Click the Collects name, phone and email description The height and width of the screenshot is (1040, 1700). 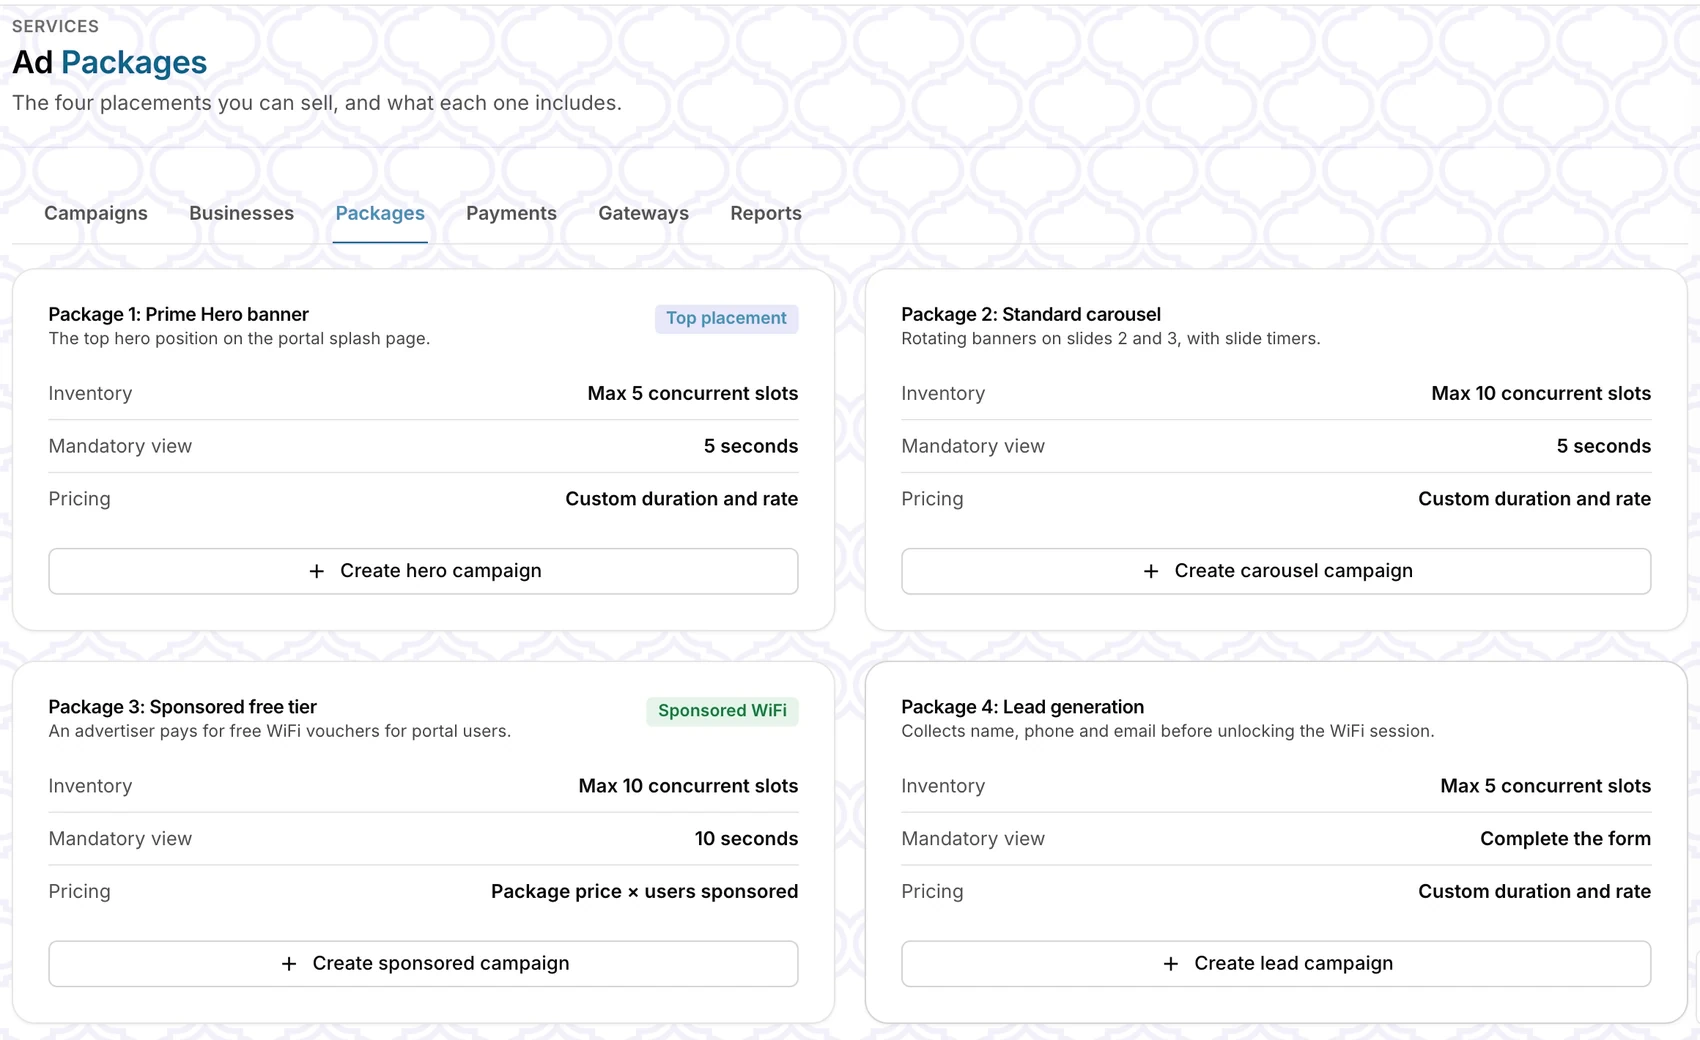click(x=1168, y=732)
